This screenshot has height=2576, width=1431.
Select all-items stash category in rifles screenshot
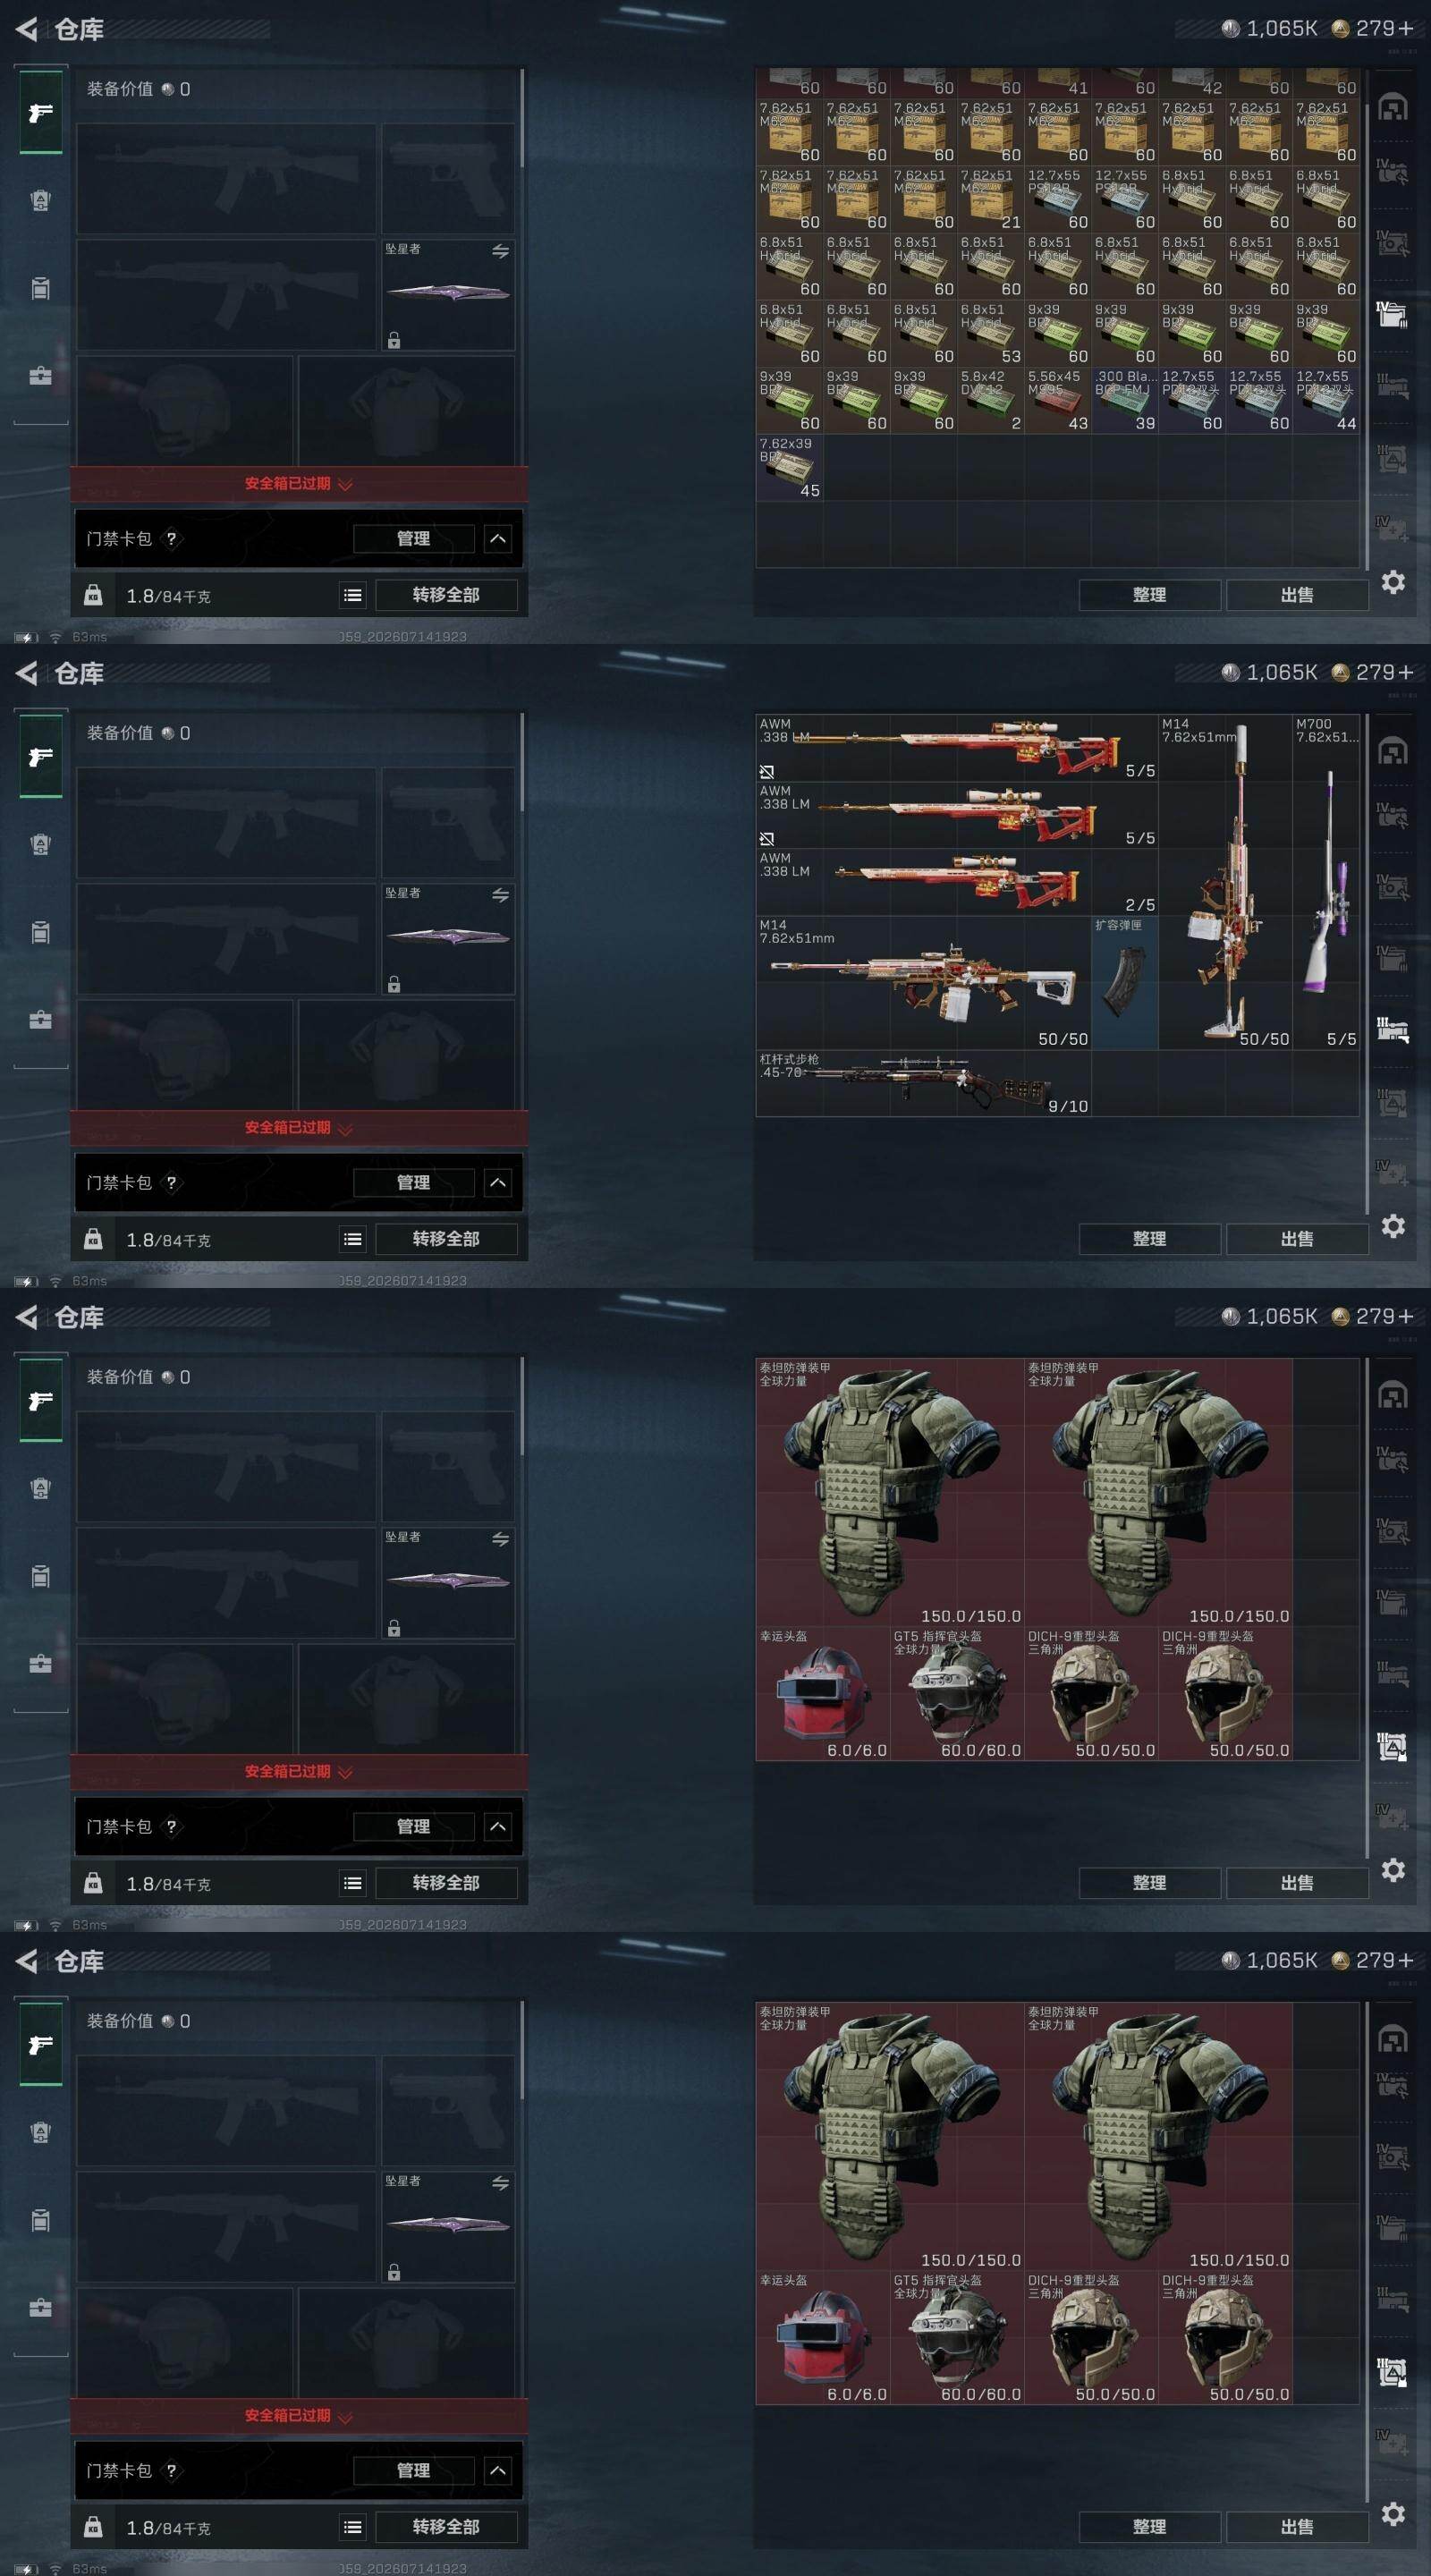1393,751
